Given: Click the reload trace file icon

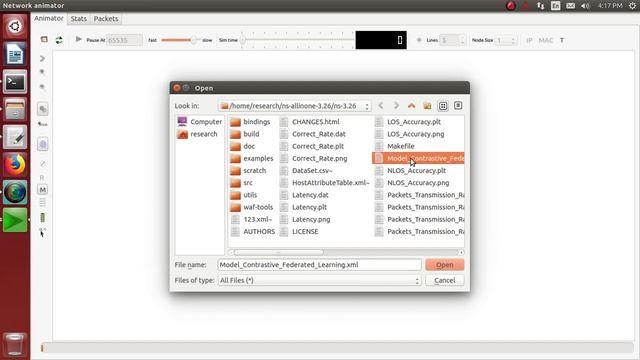Looking at the screenshot, I should point(59,40).
